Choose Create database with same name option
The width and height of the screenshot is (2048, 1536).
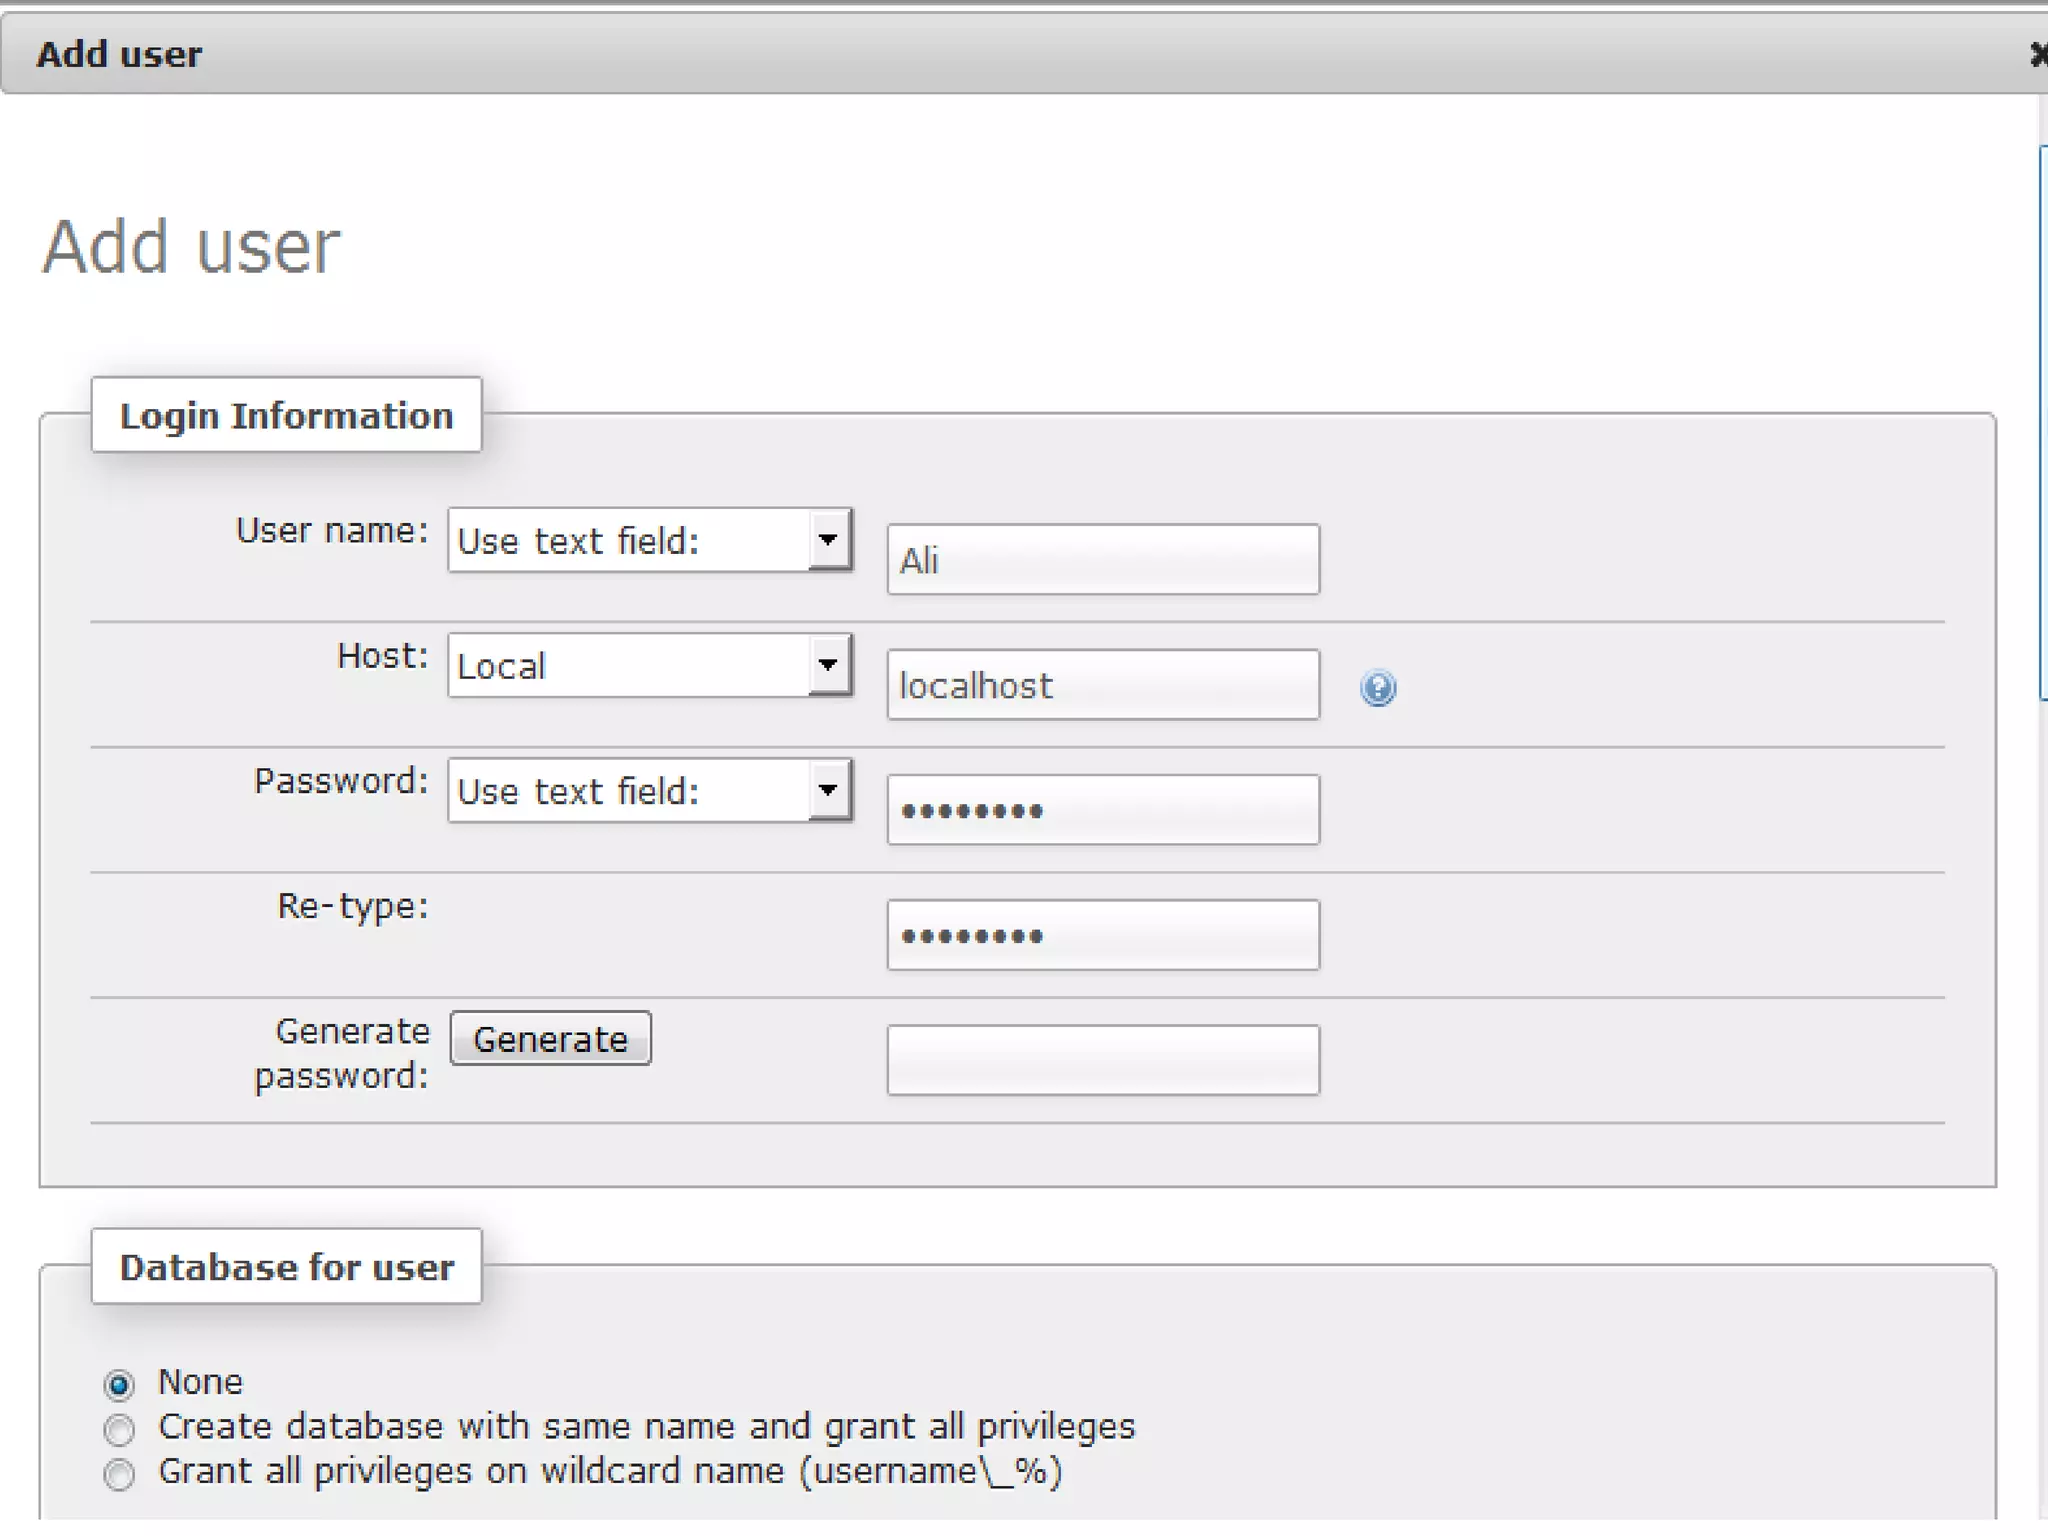coord(119,1429)
